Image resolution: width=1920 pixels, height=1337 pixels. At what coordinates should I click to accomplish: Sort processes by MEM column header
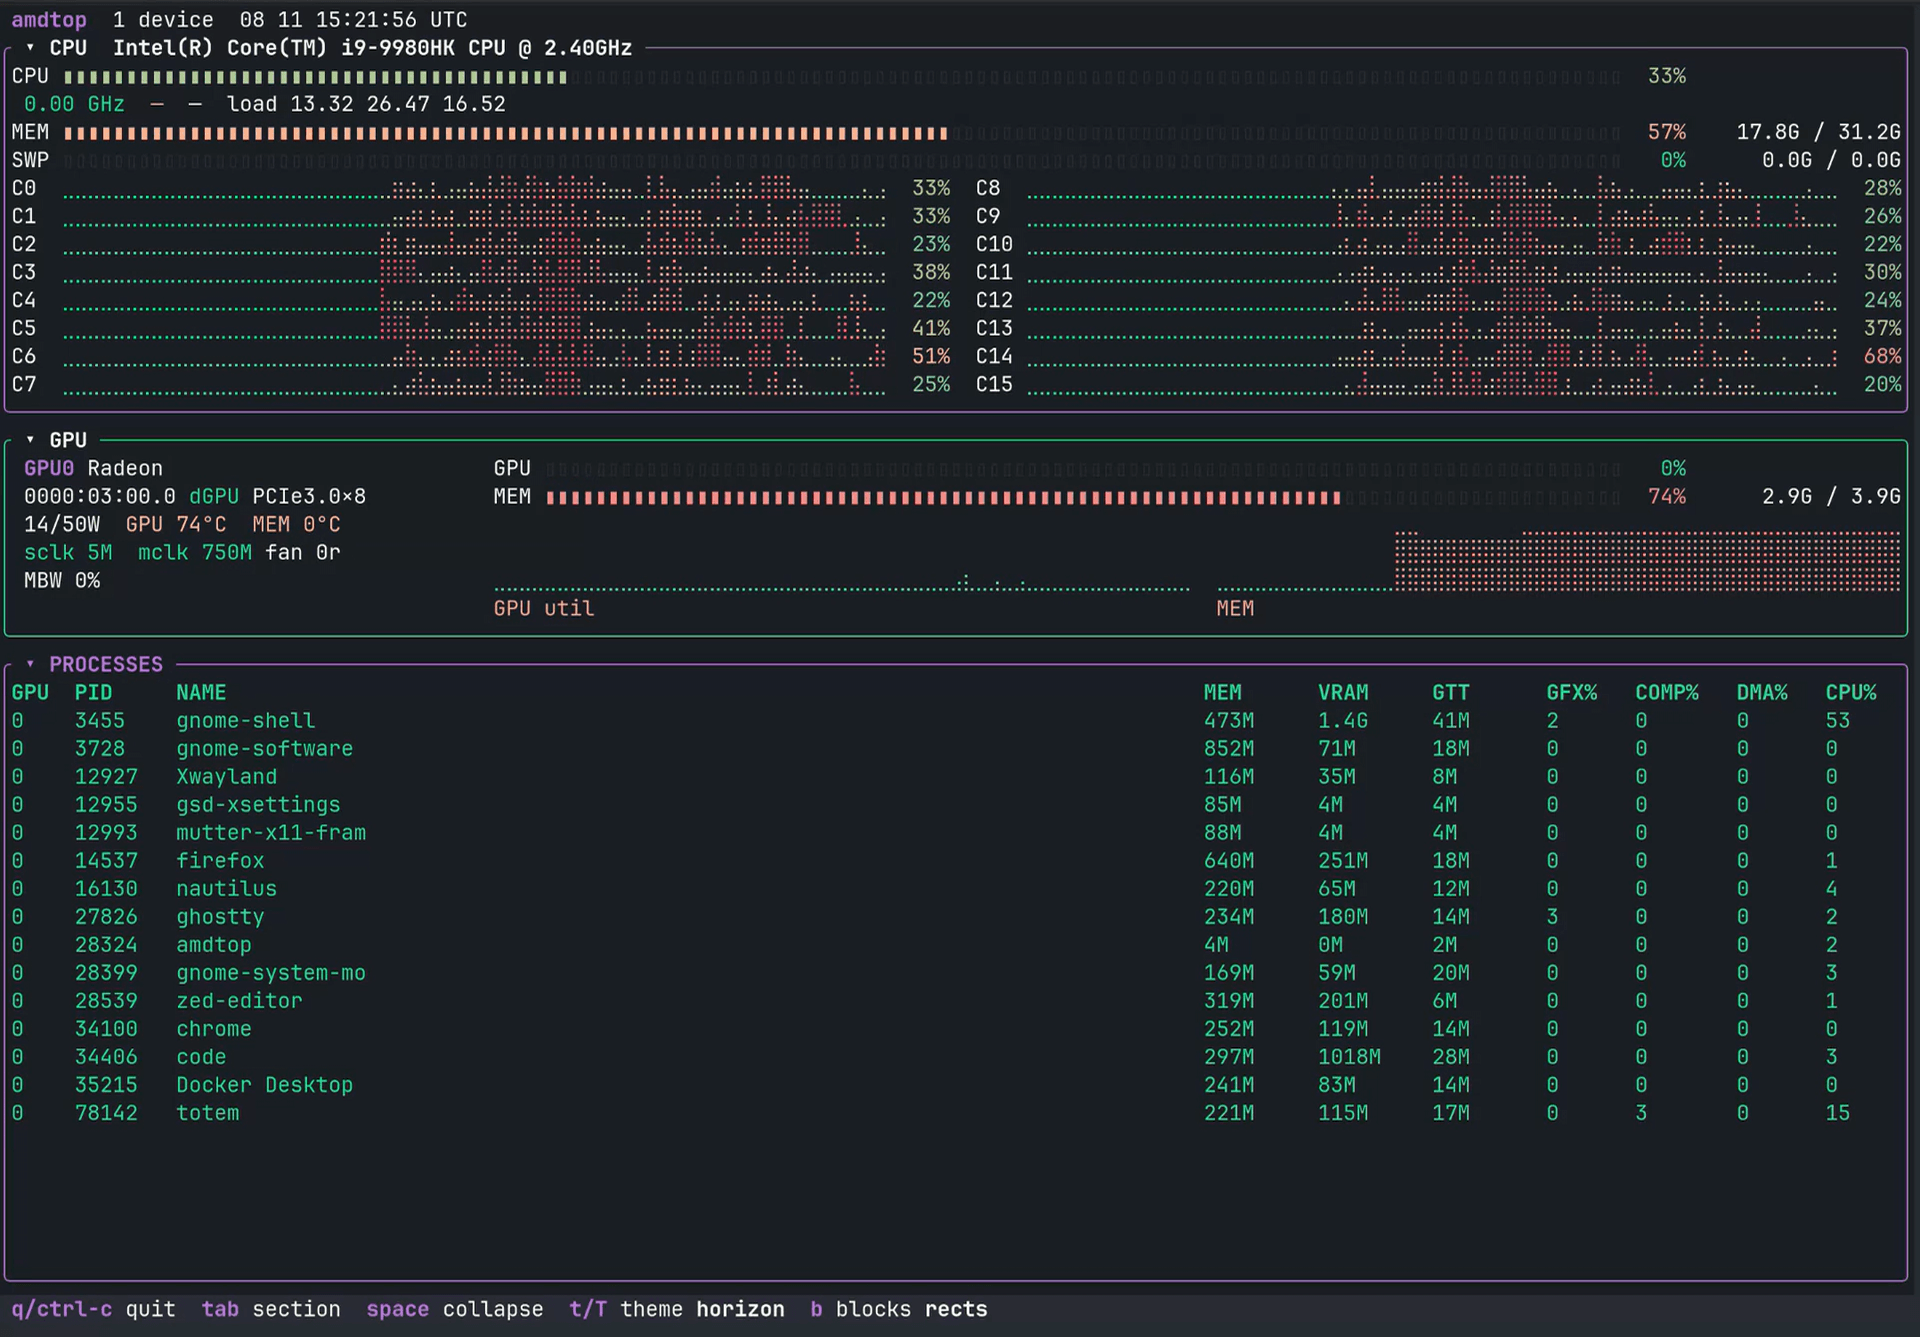[1222, 693]
